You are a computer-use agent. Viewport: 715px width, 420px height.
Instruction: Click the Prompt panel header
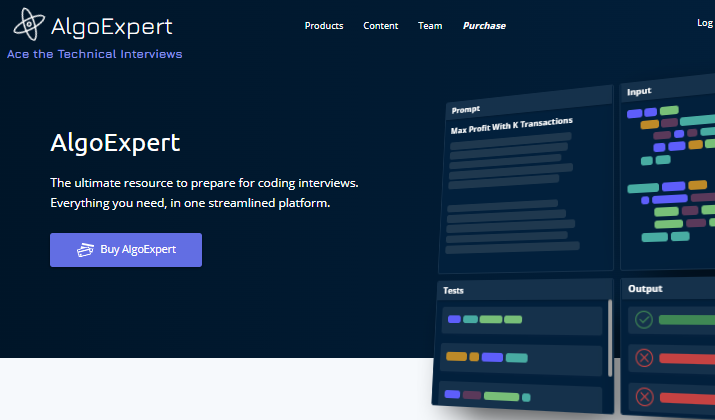point(529,103)
